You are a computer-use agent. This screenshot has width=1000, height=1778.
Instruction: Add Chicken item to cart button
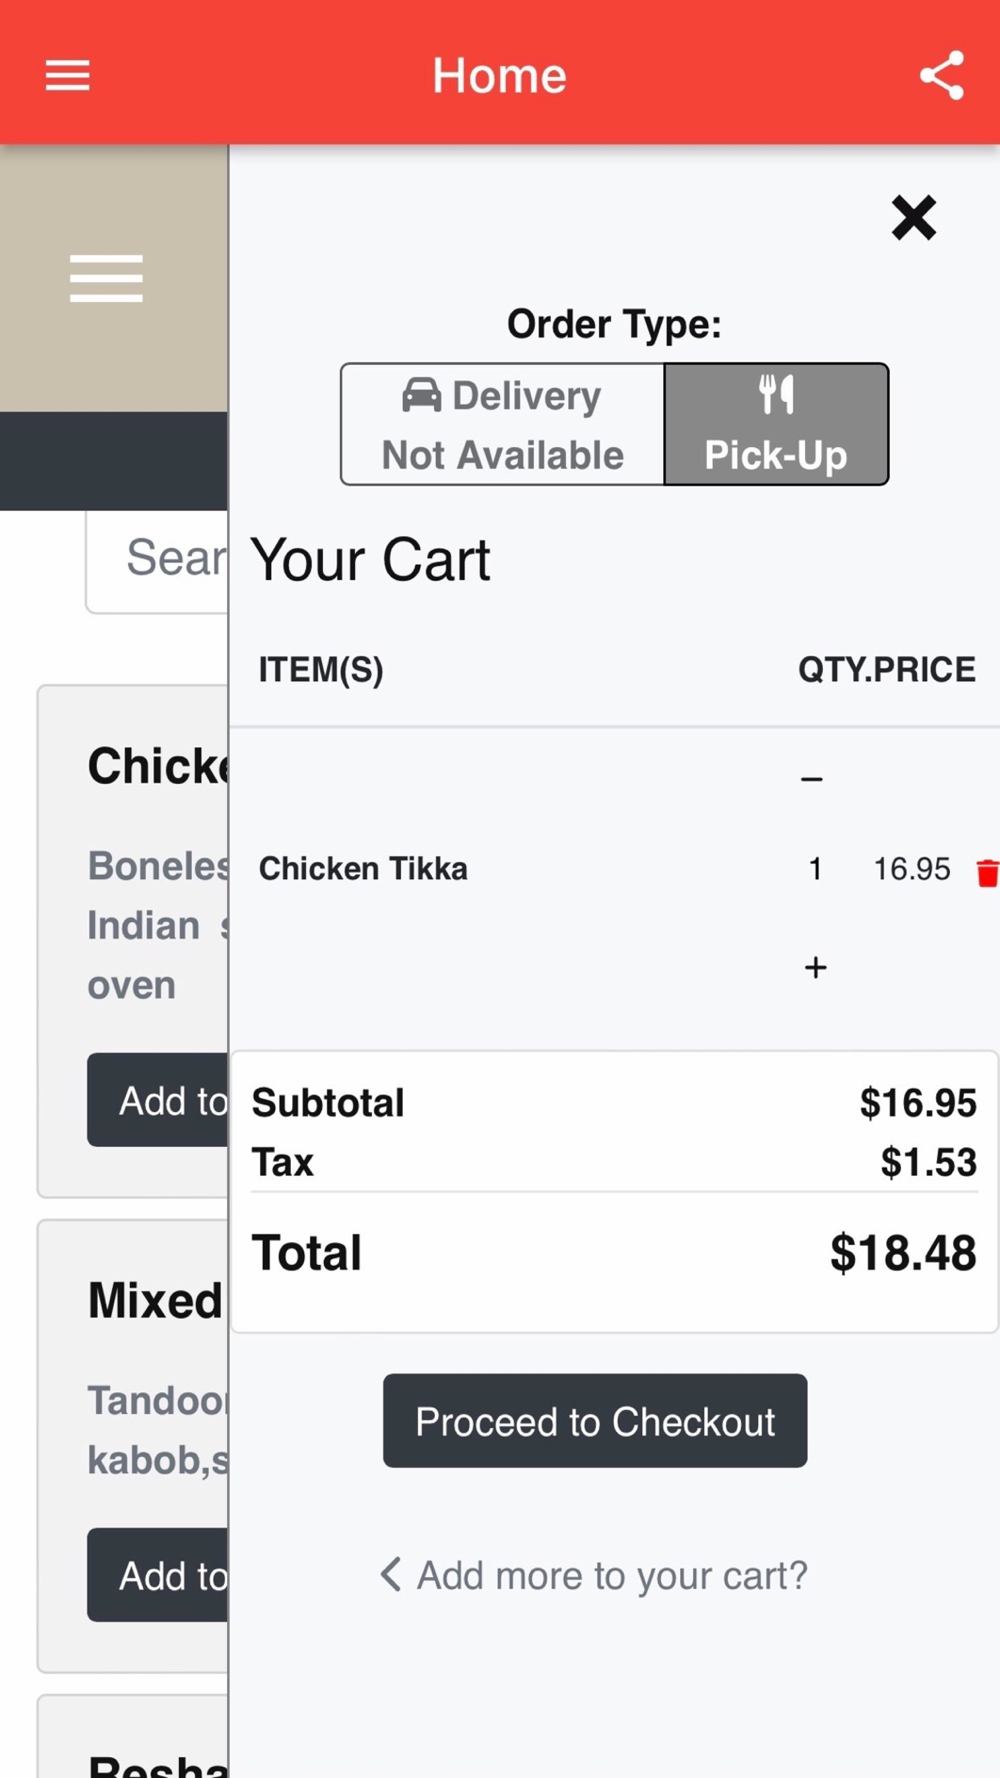click(158, 1100)
